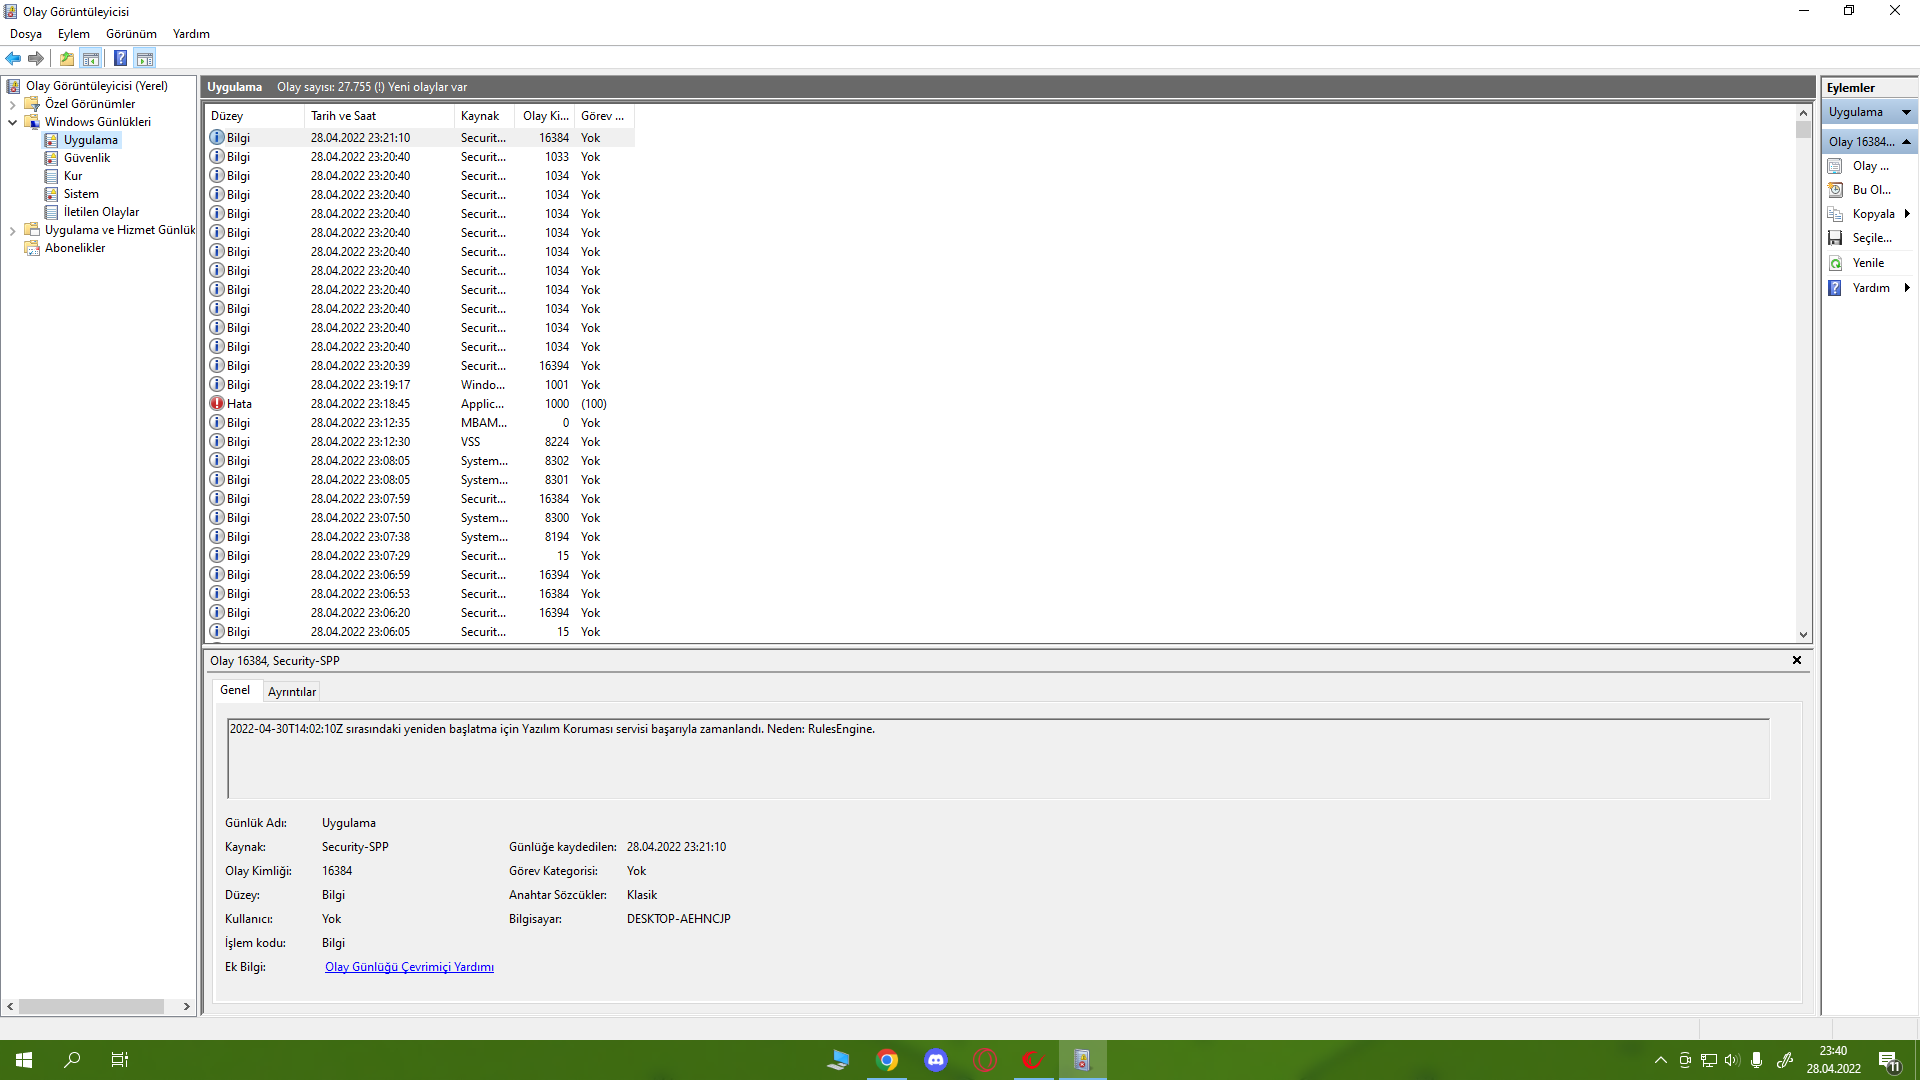Click the navigation pane horizontal scrollbar
The width and height of the screenshot is (1920, 1080).
point(90,1006)
